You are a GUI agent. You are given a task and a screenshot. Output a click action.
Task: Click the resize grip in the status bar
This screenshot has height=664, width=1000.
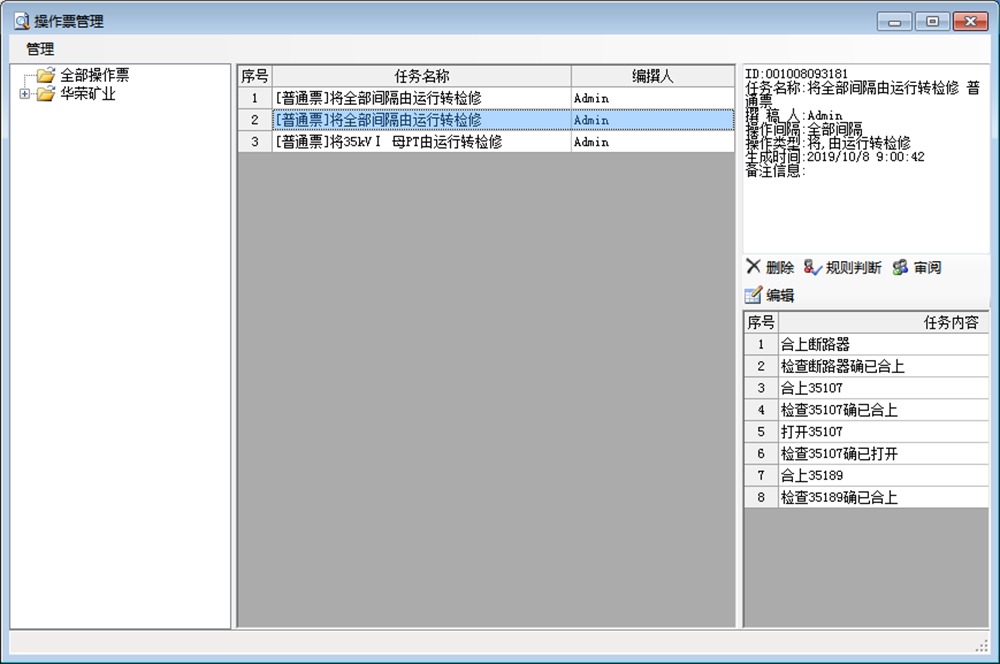(x=981, y=644)
